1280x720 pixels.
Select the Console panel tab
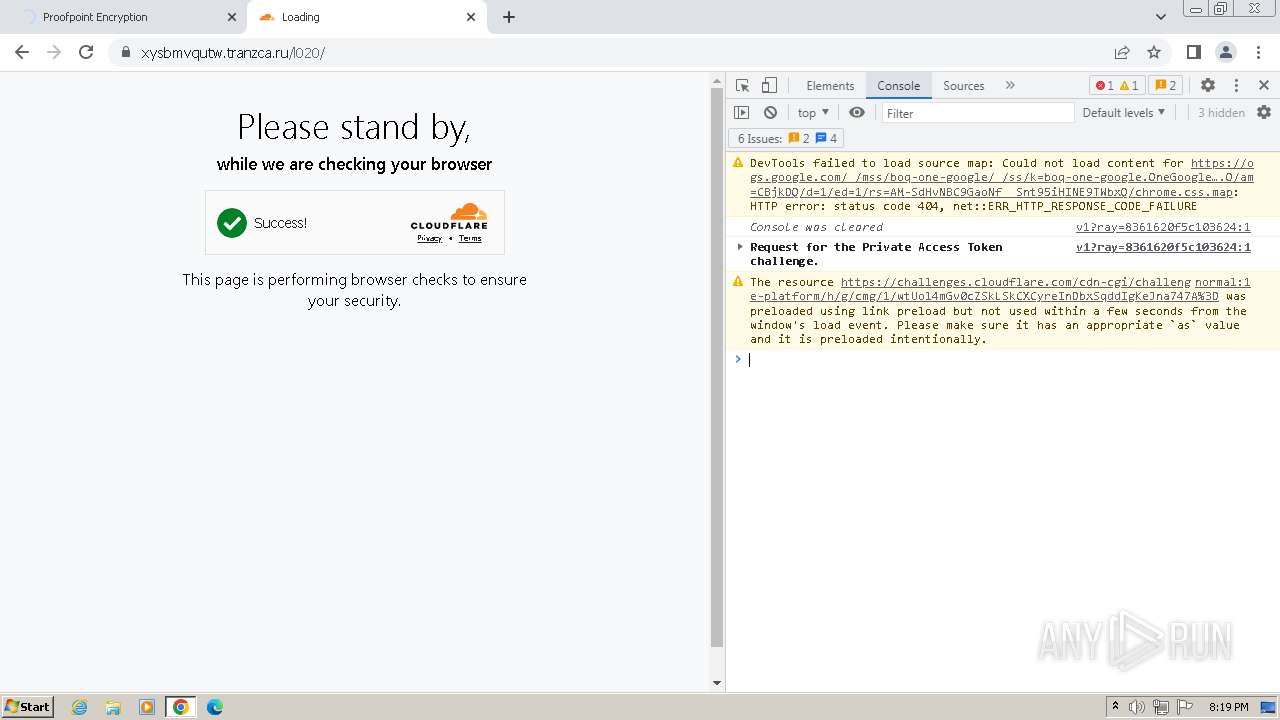pos(898,86)
